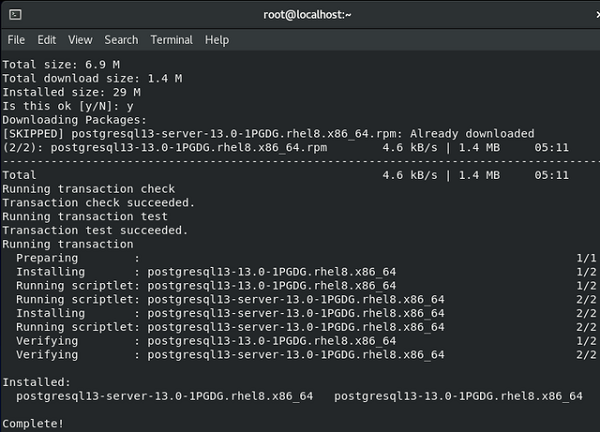Image resolution: width=600 pixels, height=432 pixels.
Task: Close the terminal window
Action: point(597,15)
